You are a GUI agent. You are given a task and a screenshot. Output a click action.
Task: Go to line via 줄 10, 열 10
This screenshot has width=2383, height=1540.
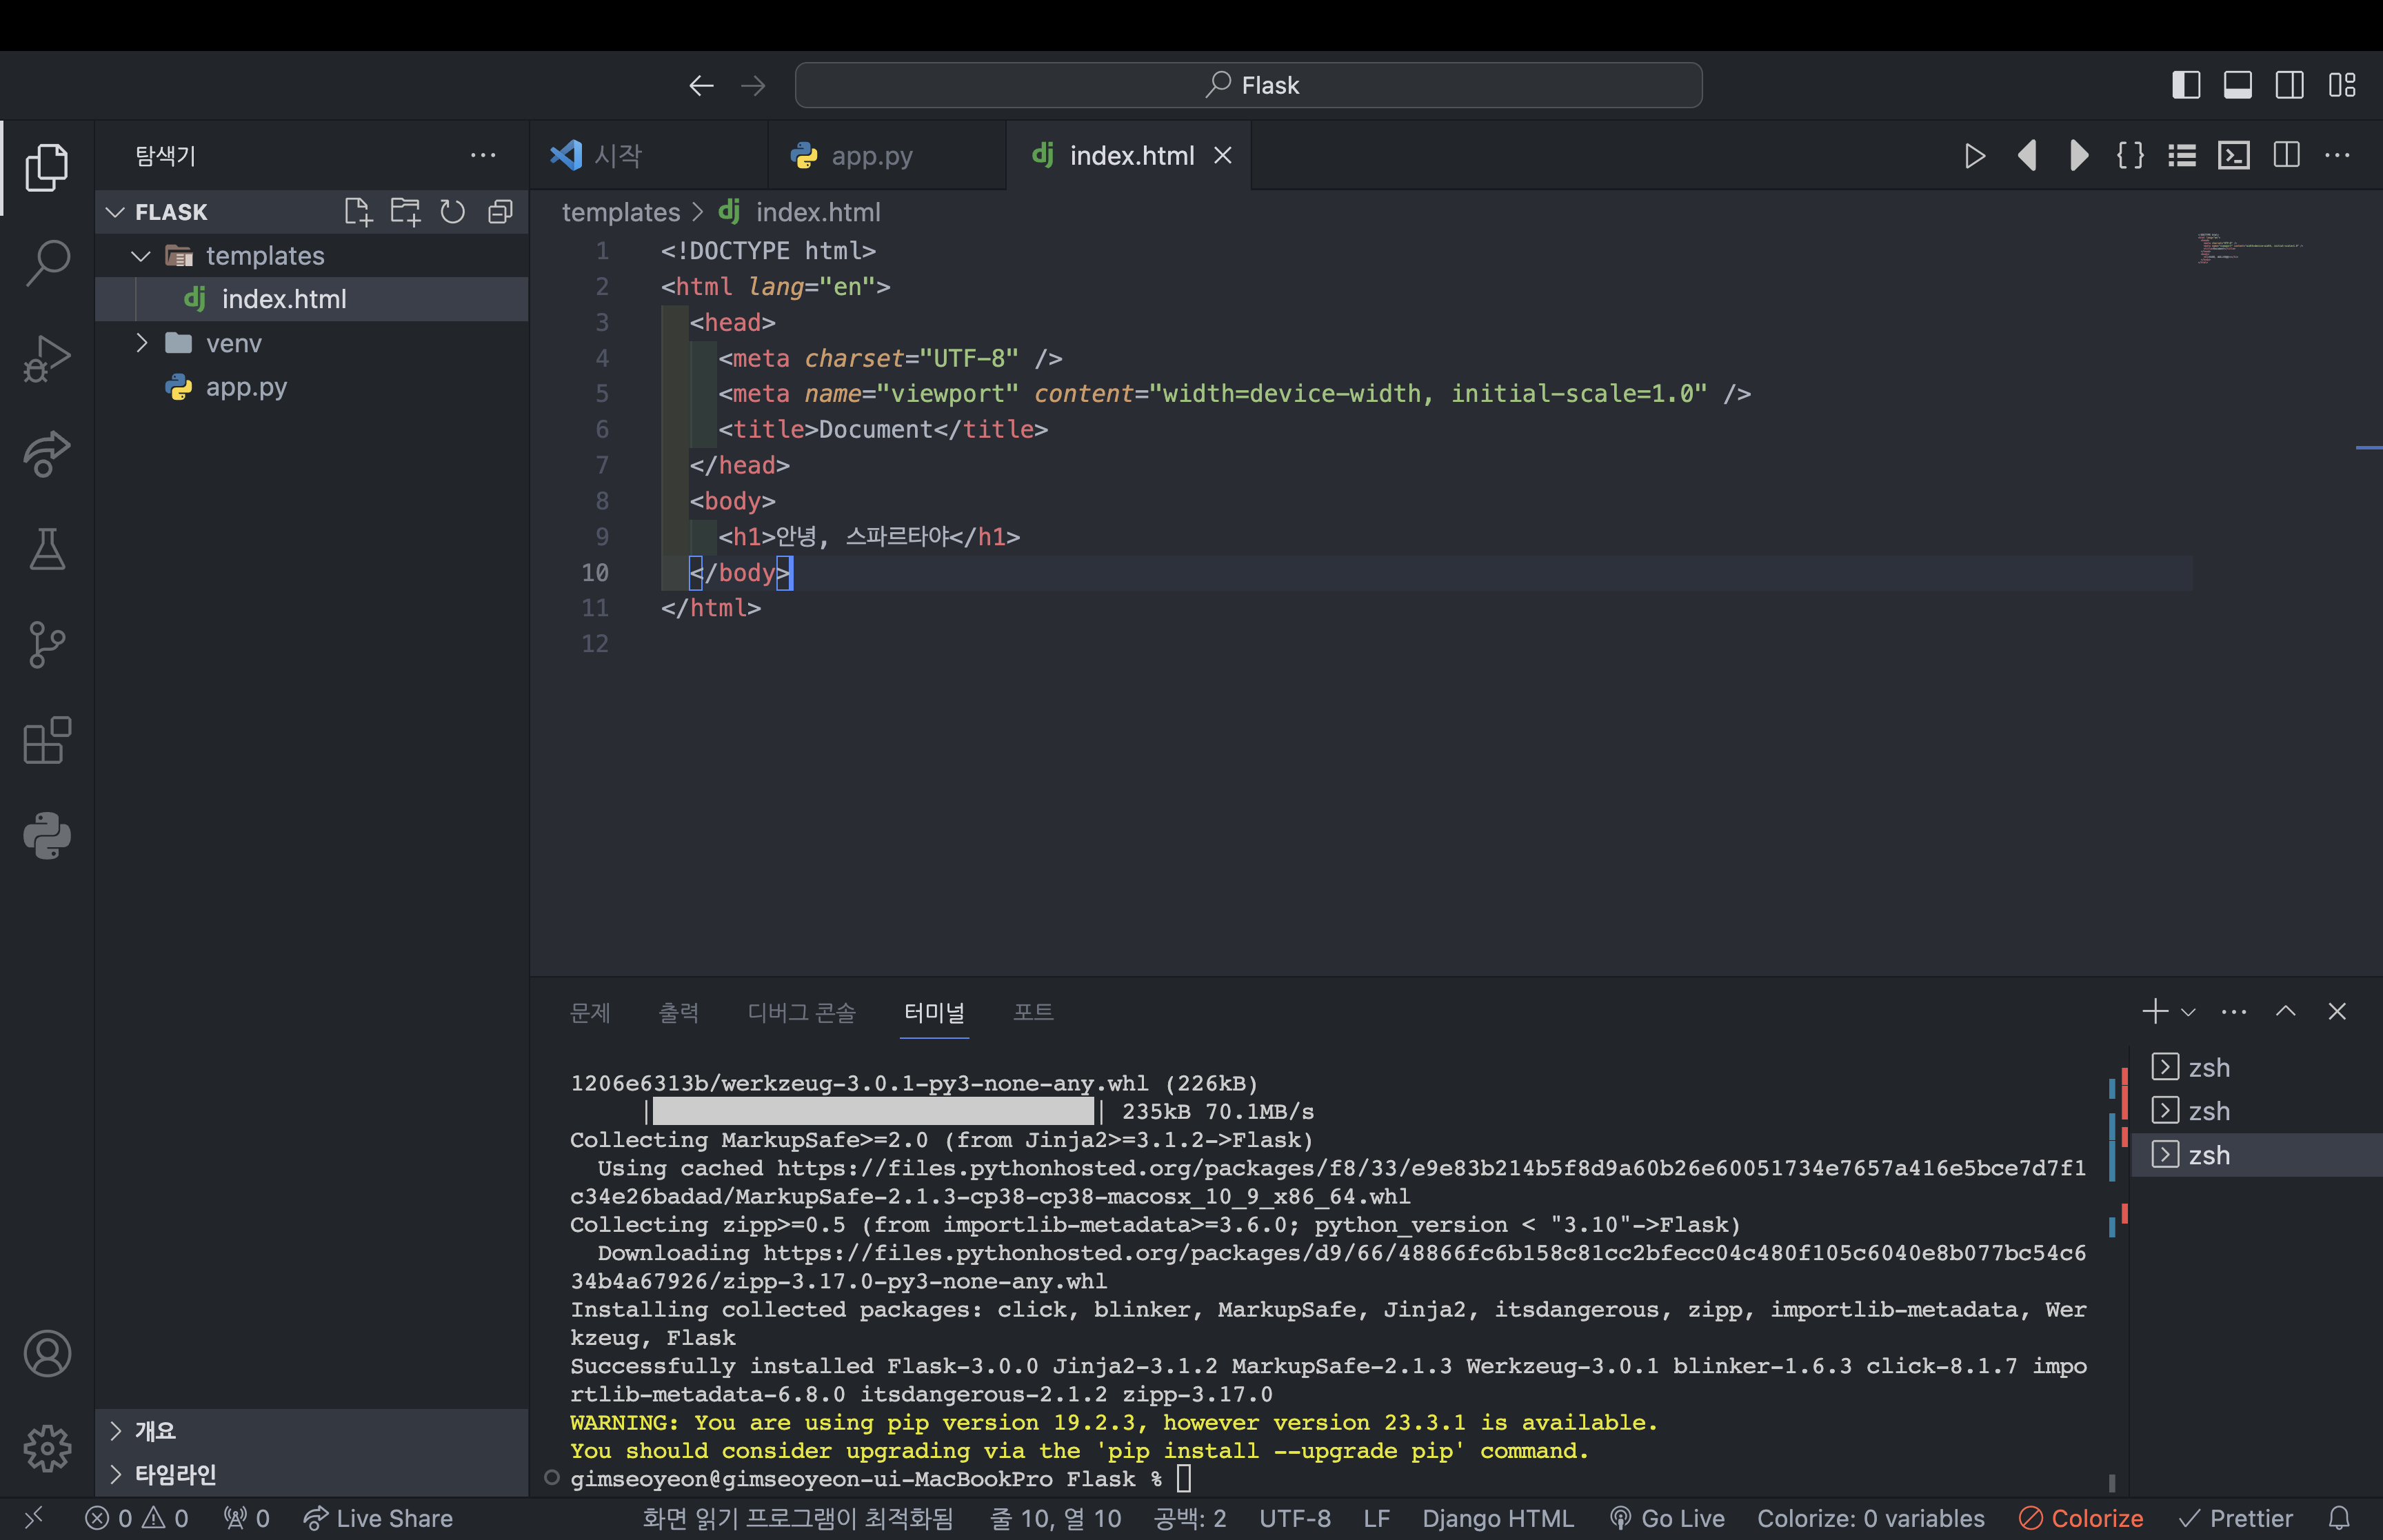[x=1056, y=1518]
